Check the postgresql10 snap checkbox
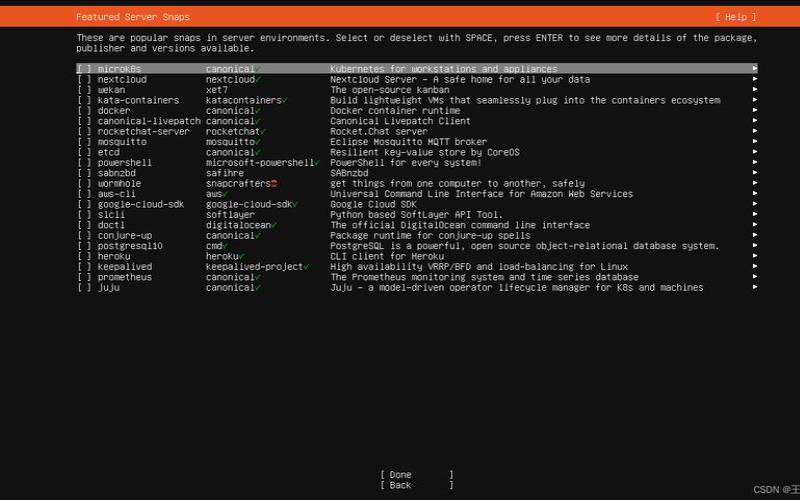The height and width of the screenshot is (500, 800). [83, 246]
